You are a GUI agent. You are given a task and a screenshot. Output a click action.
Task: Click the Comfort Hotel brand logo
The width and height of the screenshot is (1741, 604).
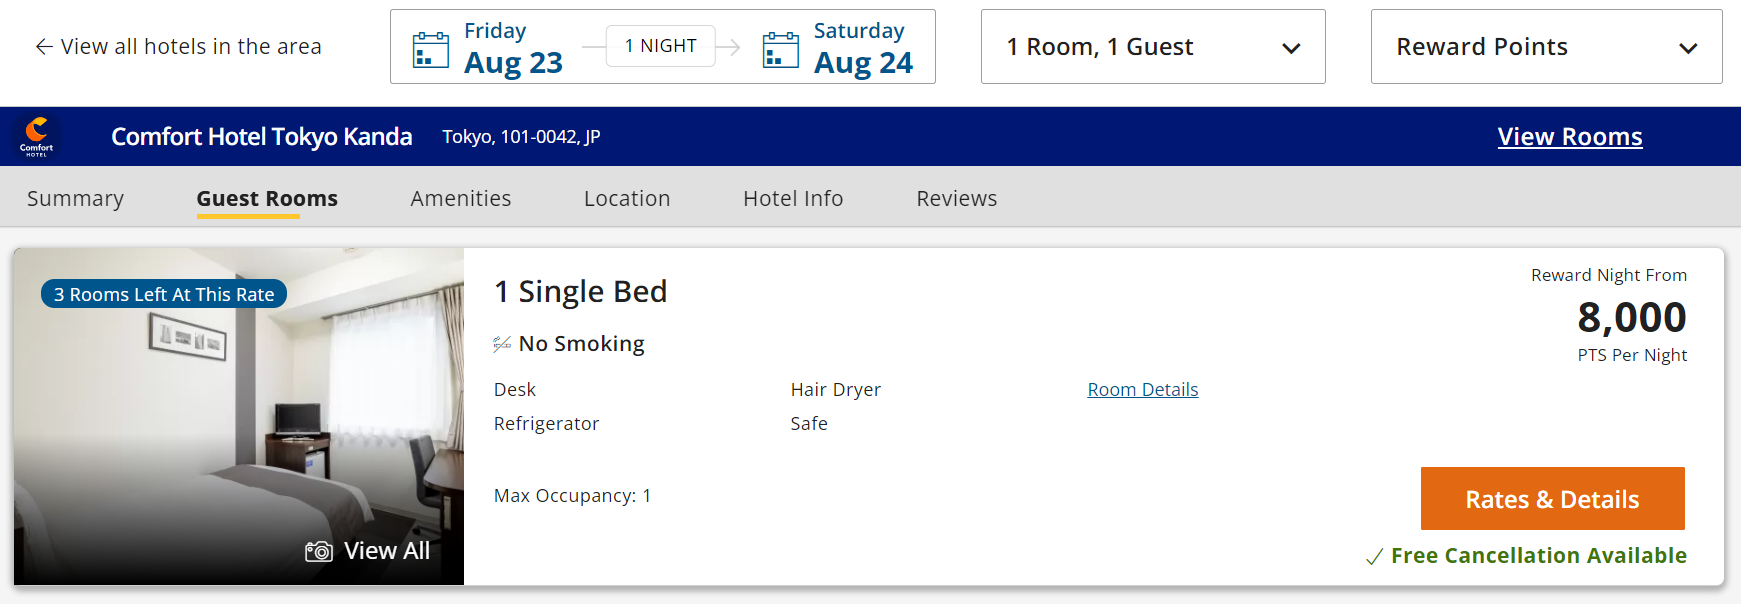coord(37,136)
